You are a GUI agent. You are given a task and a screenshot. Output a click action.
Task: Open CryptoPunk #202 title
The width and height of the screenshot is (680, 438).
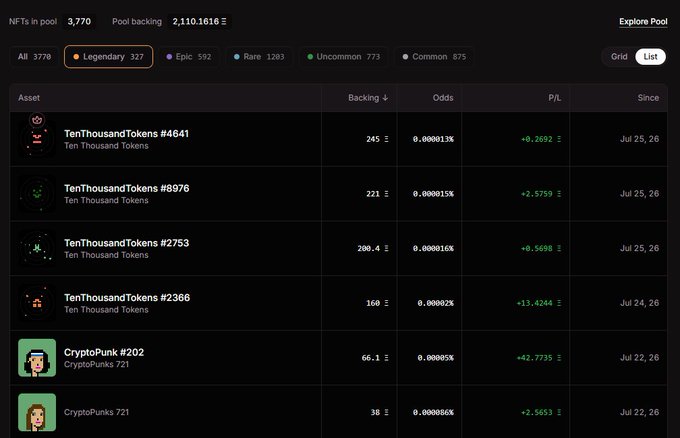pos(104,352)
